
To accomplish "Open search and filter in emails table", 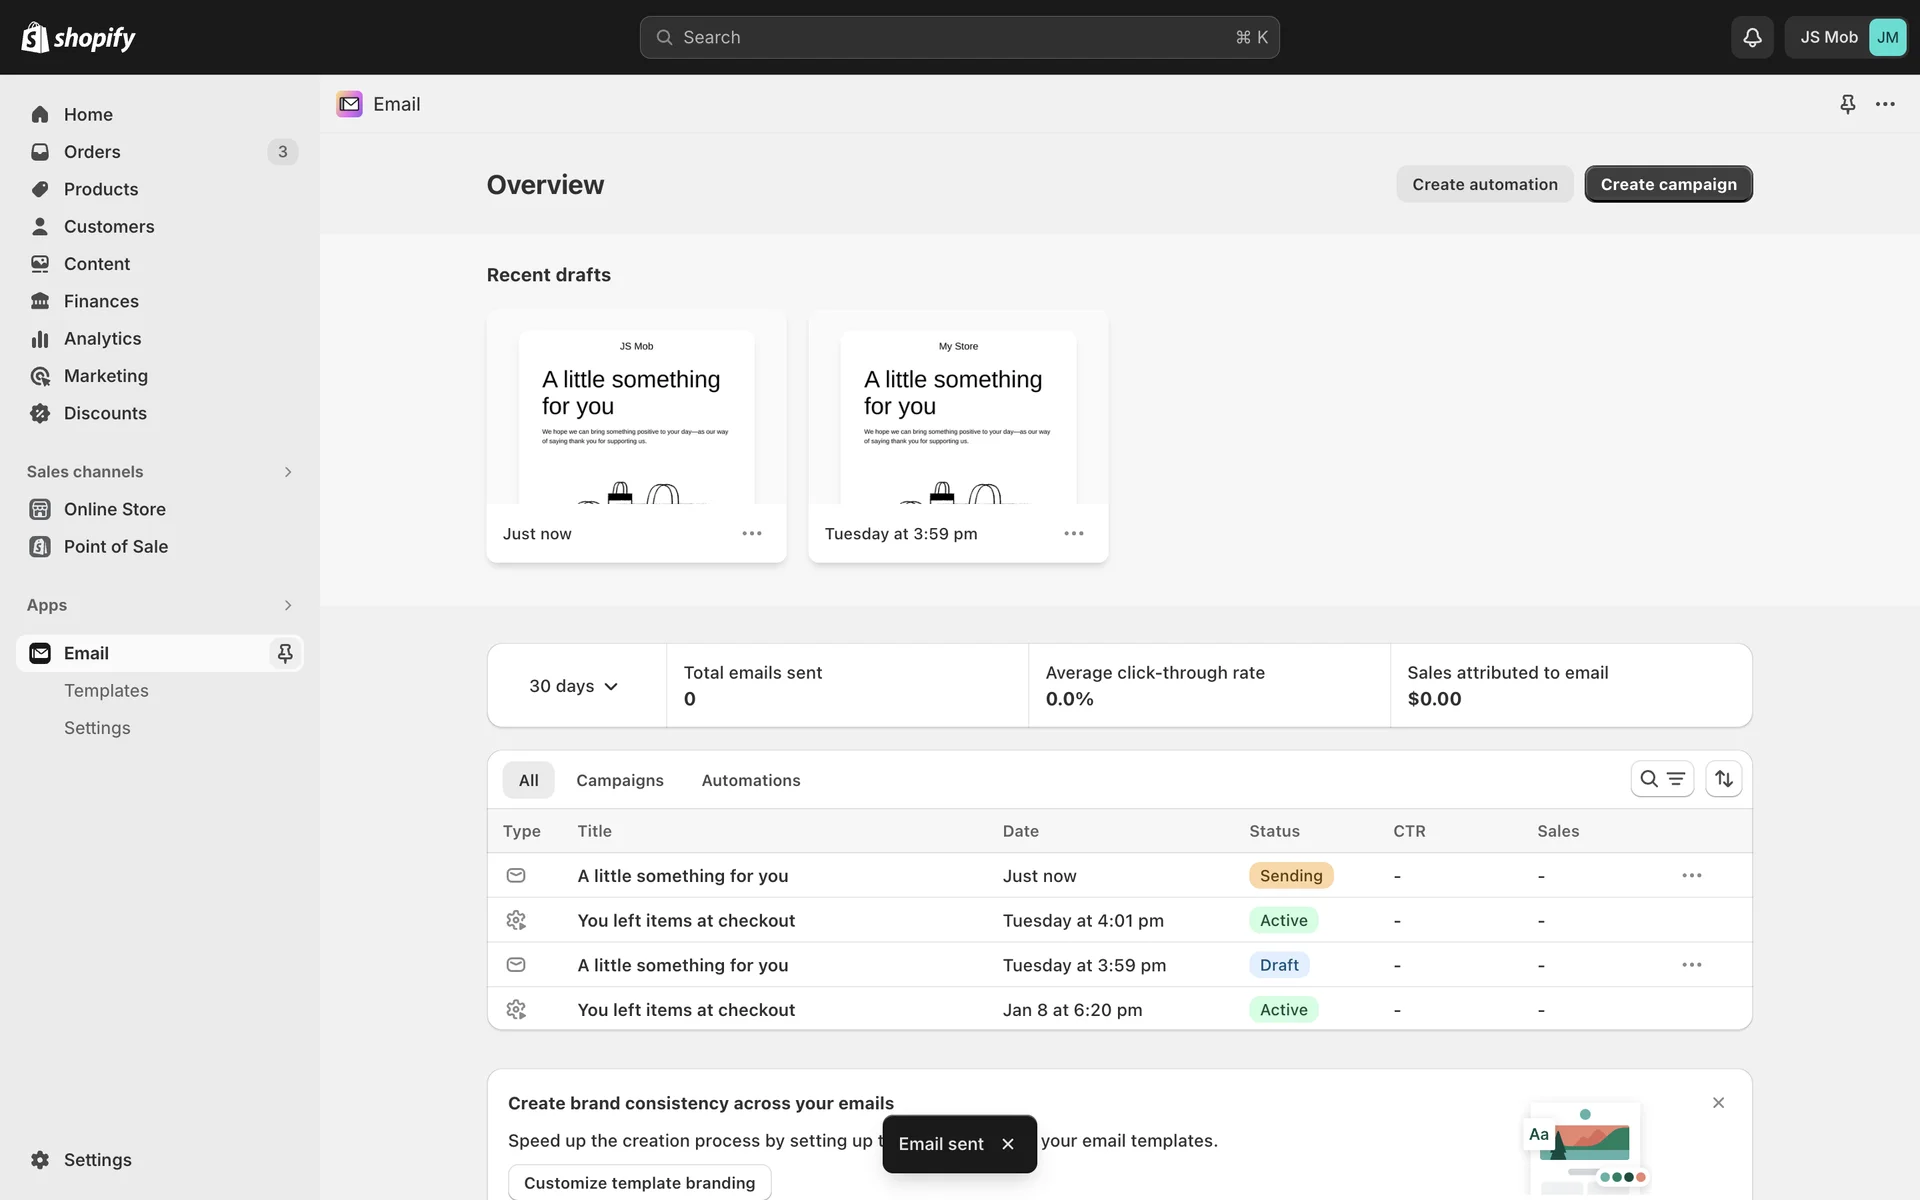I will (1662, 779).
